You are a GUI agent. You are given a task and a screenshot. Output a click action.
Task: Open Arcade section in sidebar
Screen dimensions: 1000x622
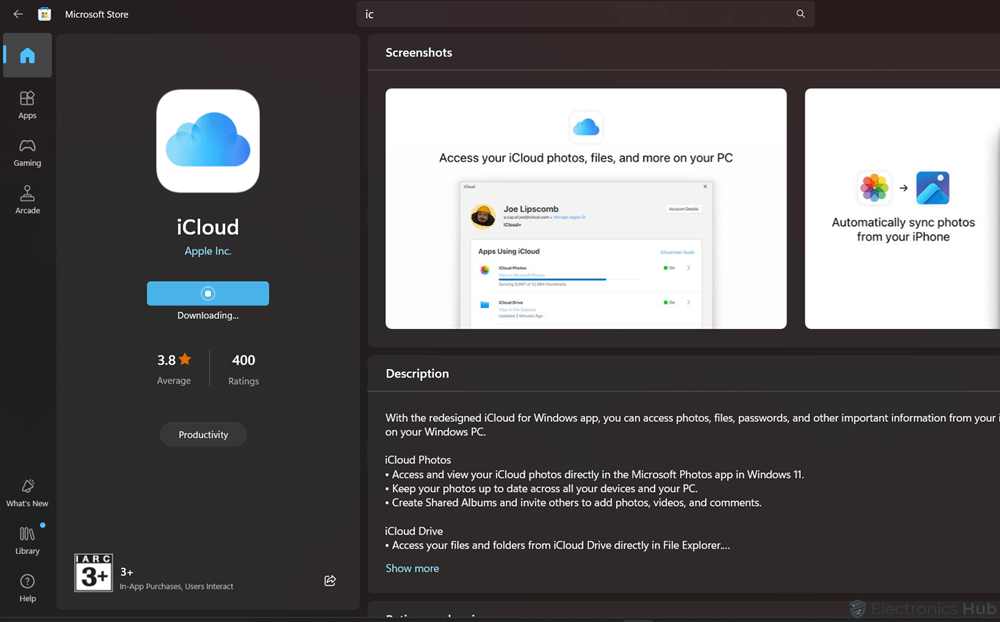pyautogui.click(x=27, y=199)
